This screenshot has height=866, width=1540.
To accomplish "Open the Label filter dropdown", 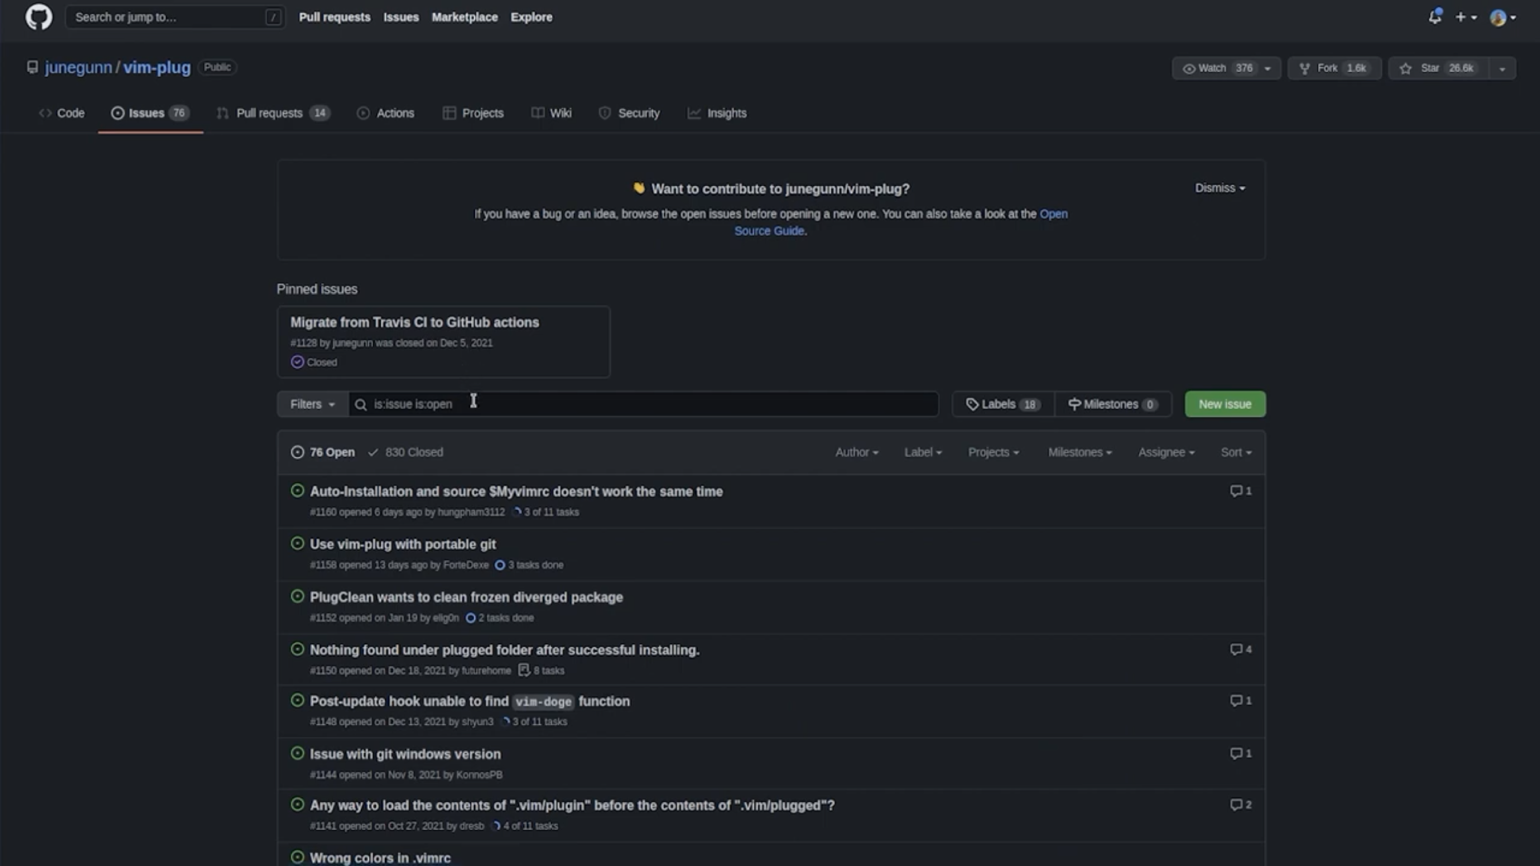I will pyautogui.click(x=923, y=452).
